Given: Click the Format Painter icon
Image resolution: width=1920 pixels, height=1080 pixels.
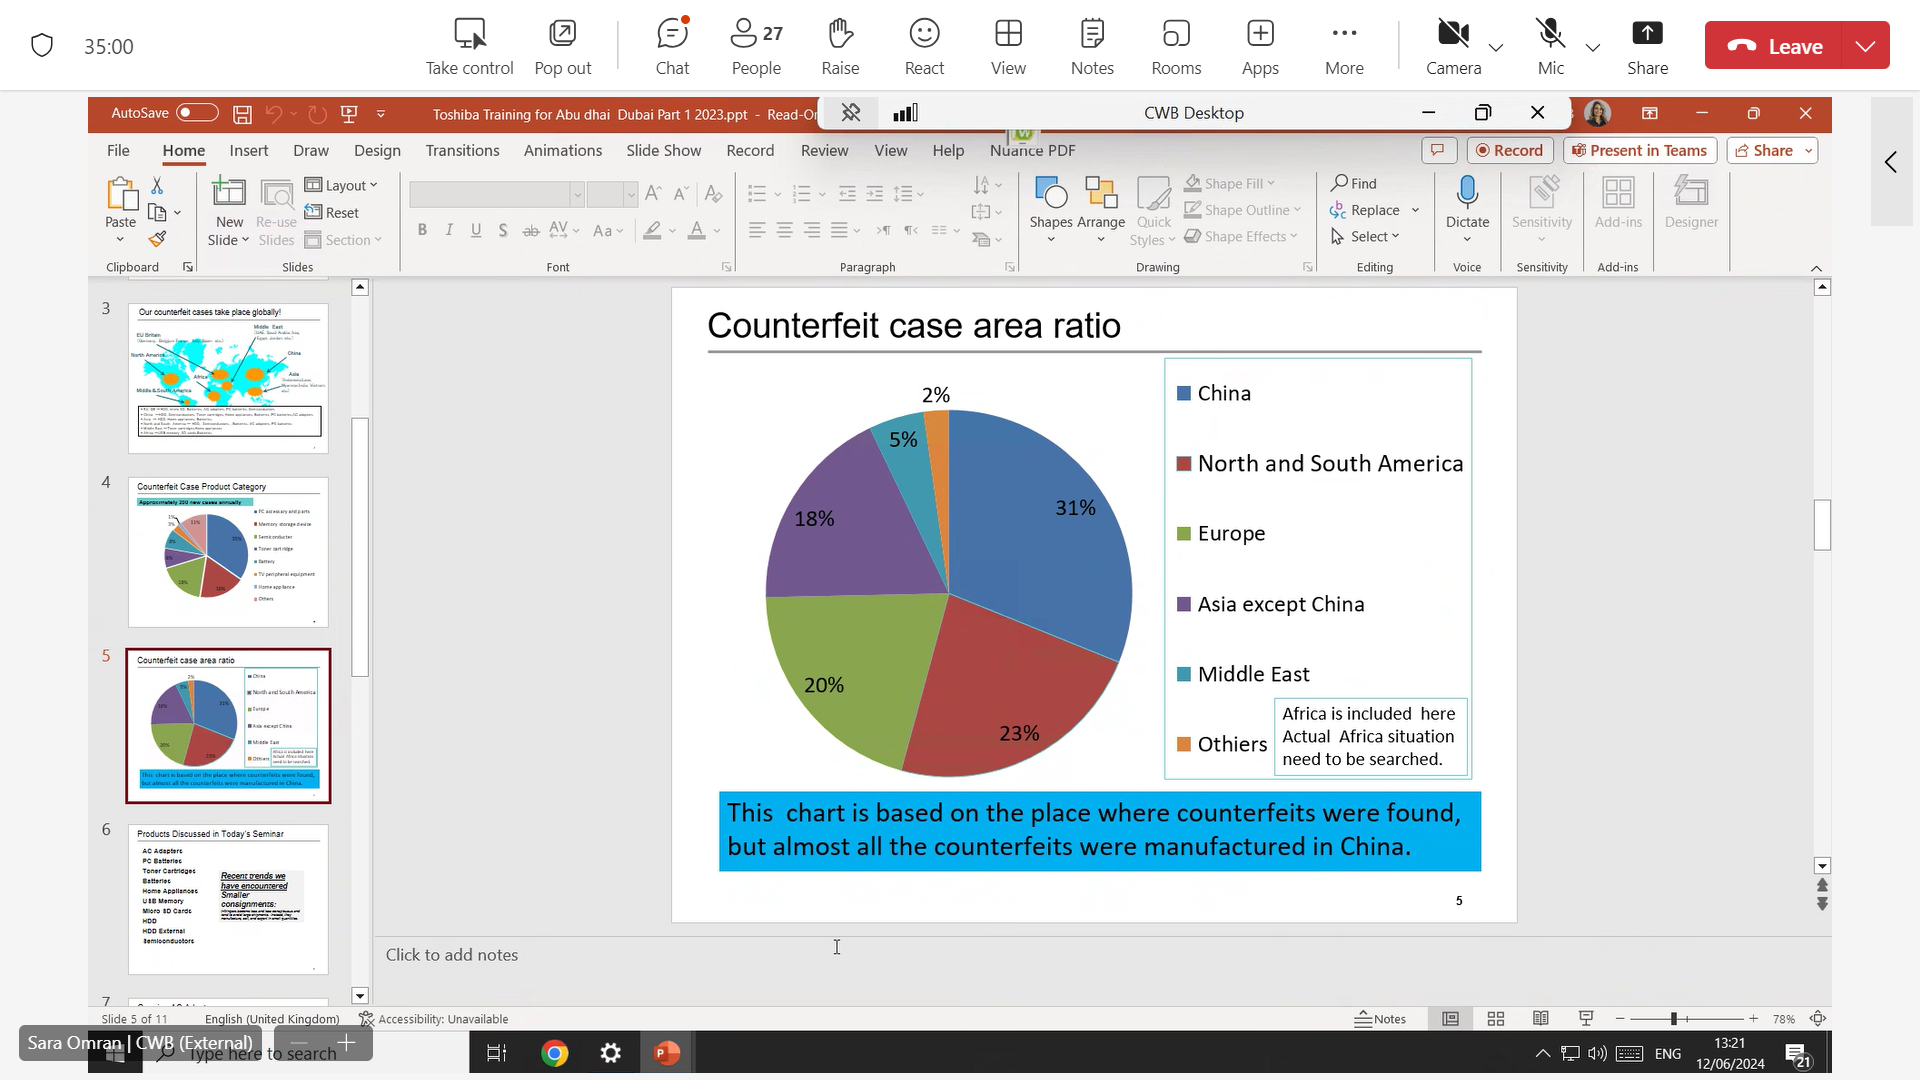Looking at the screenshot, I should point(157,239).
